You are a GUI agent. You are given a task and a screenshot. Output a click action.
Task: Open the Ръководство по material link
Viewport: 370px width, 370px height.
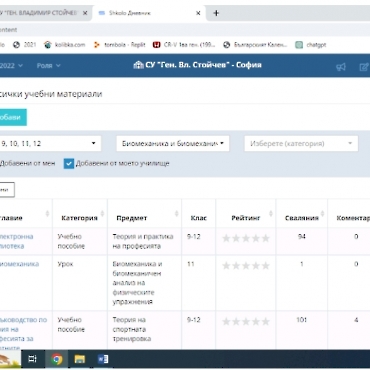(x=23, y=334)
